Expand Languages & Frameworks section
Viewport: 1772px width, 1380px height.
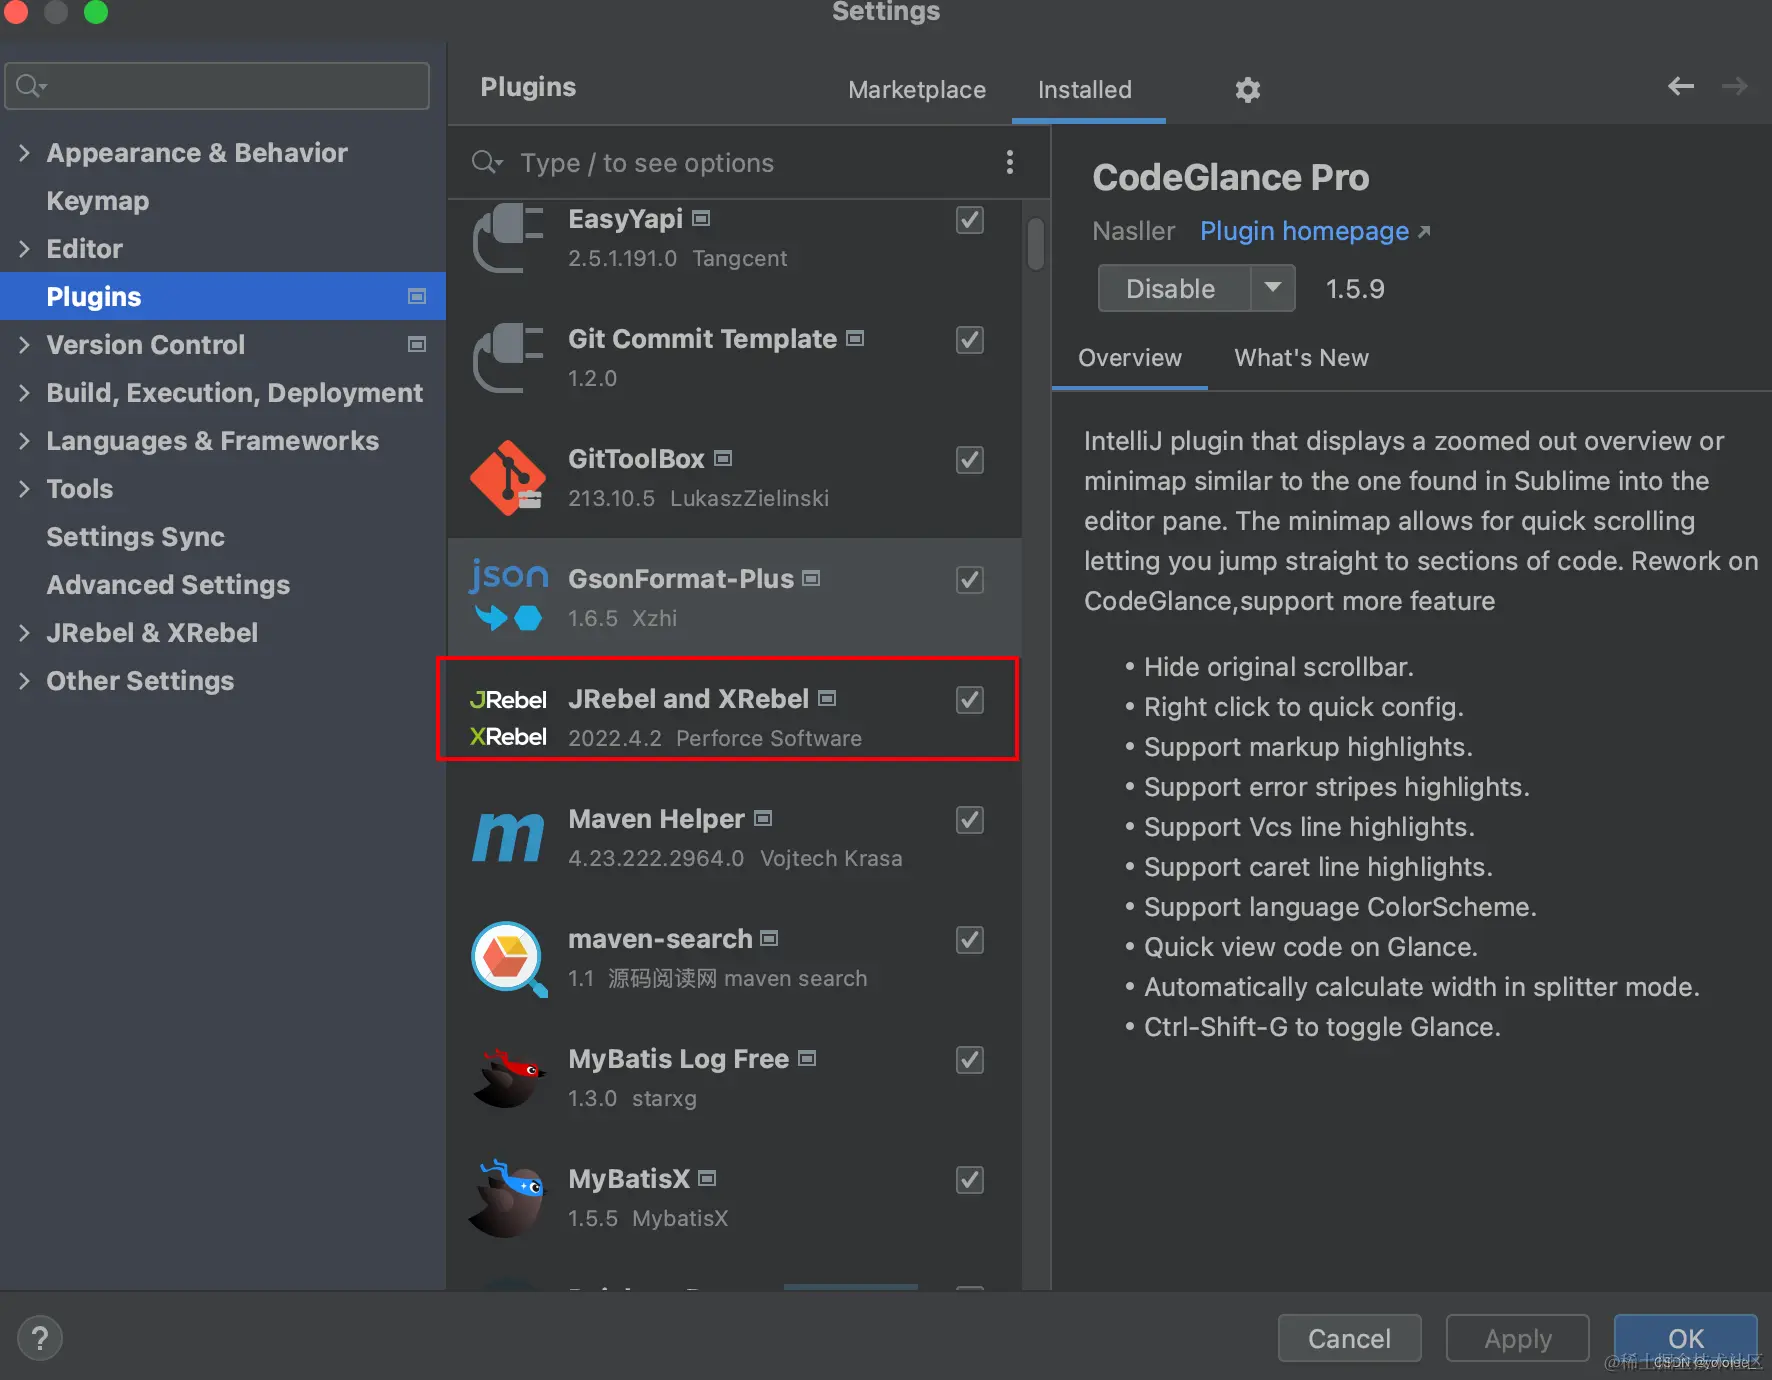(24, 440)
